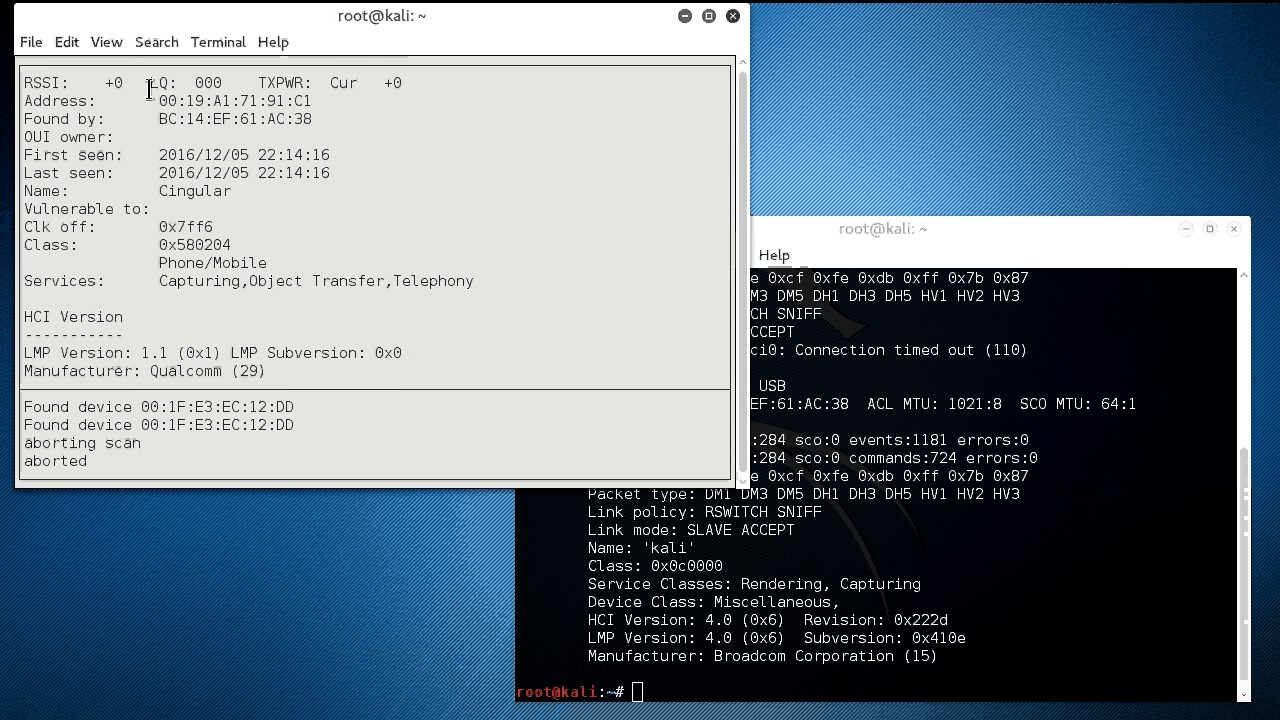The height and width of the screenshot is (720, 1280).
Task: Click 'SCO MTU: 64:1' text
Action: tap(1078, 404)
